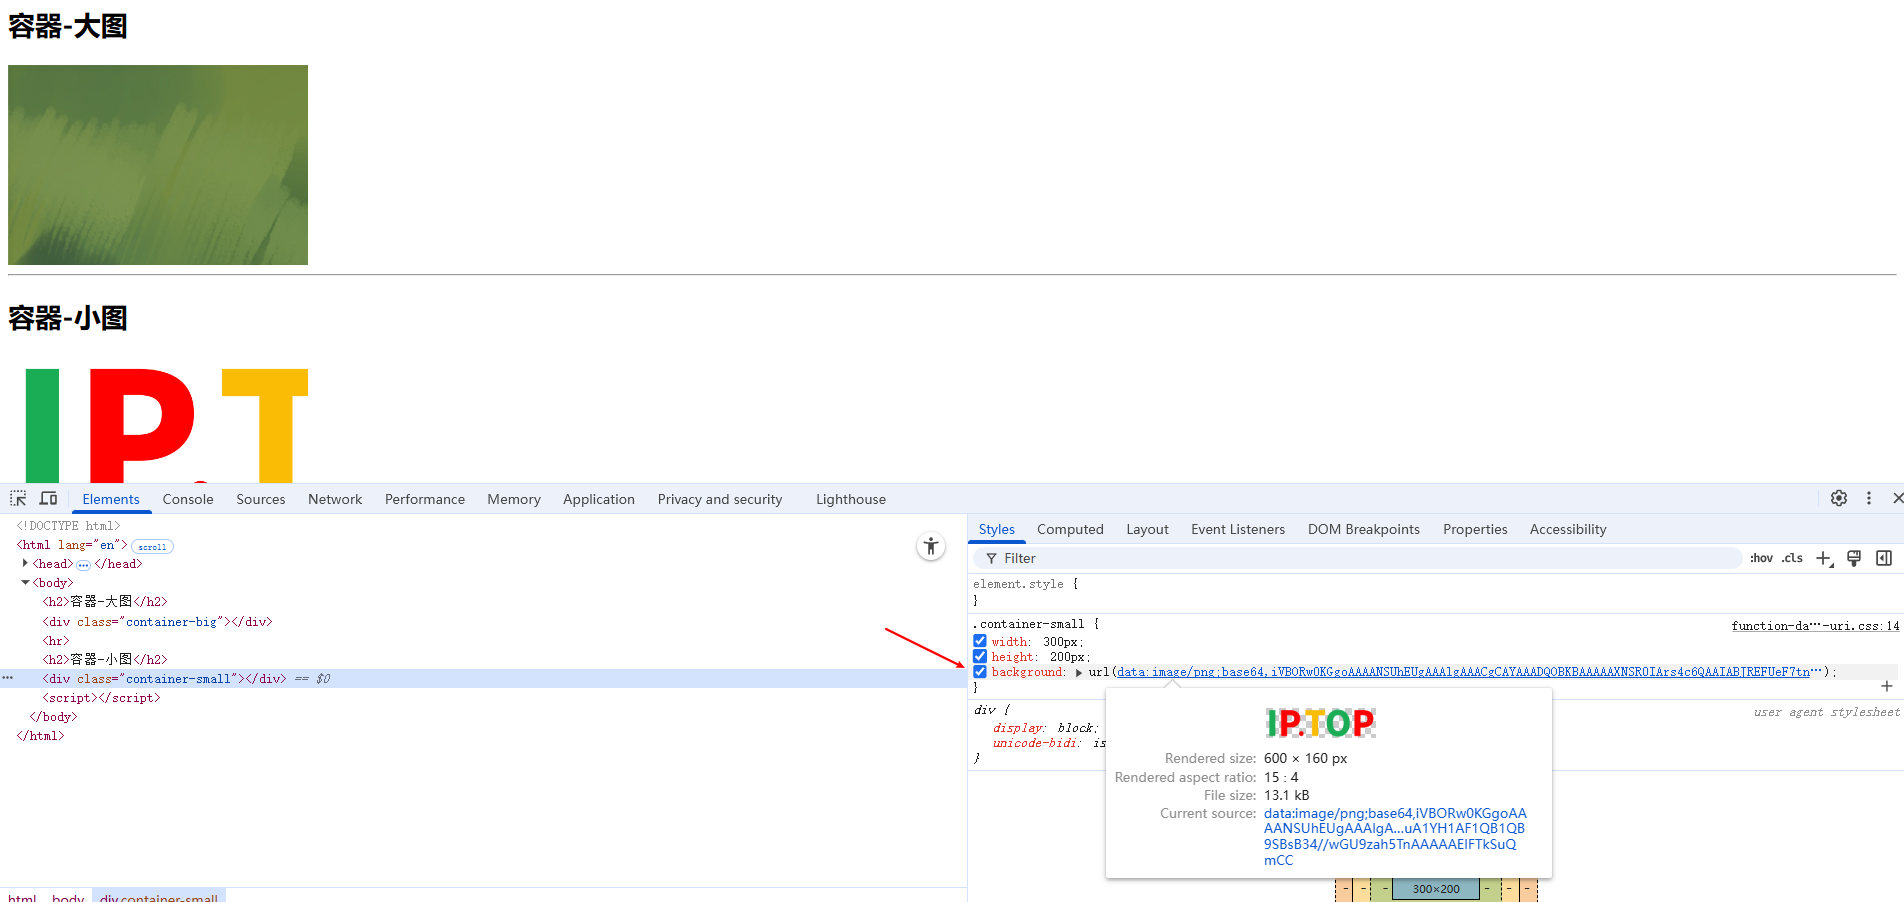Viewport: 1904px width, 902px height.
Task: Open the Memory tab
Action: coord(514,499)
